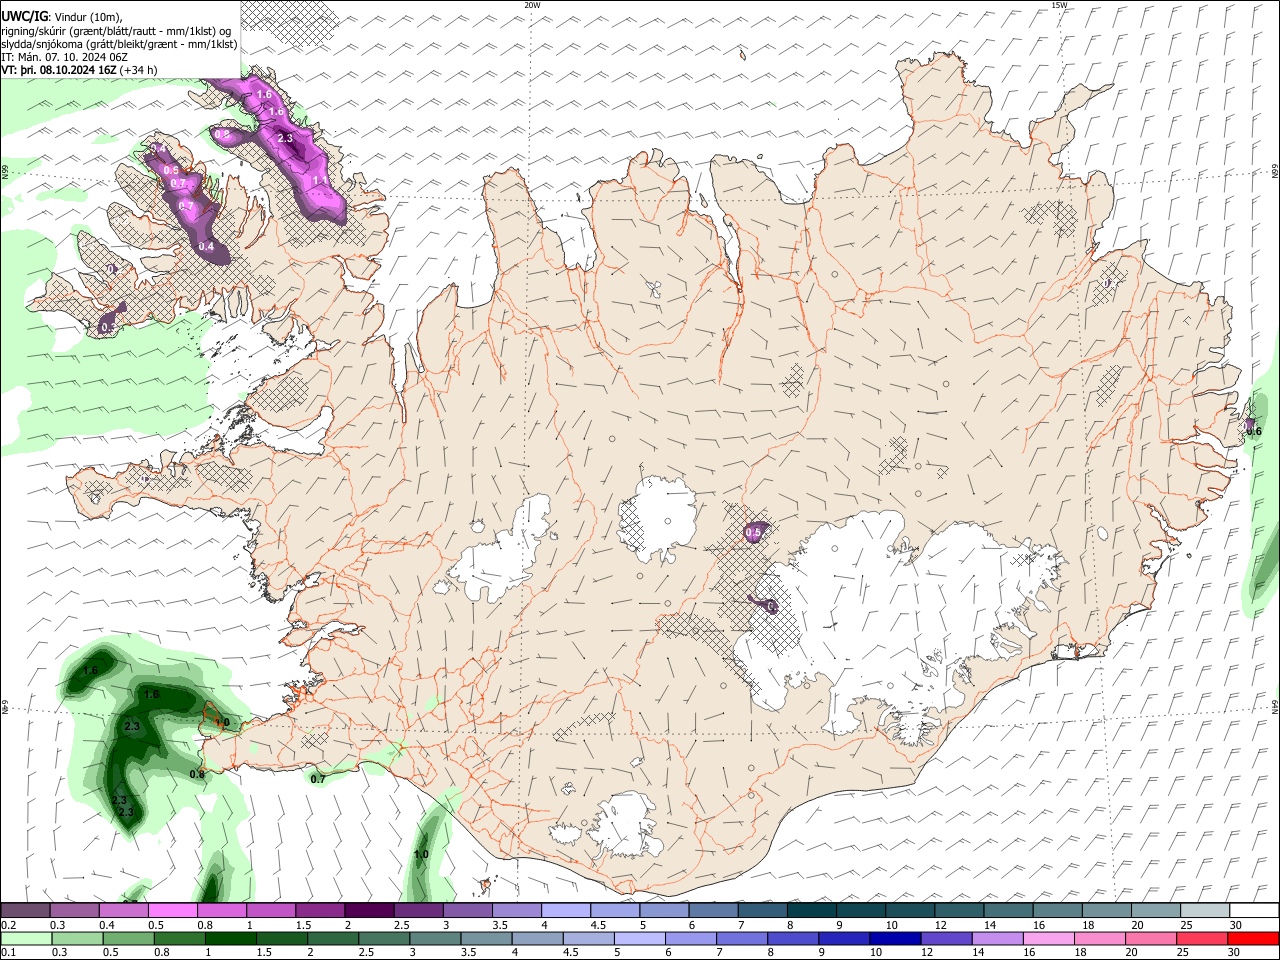Select the dark teal swatch above 9 in upper legend
This screenshot has width=1280, height=960.
coord(861,910)
